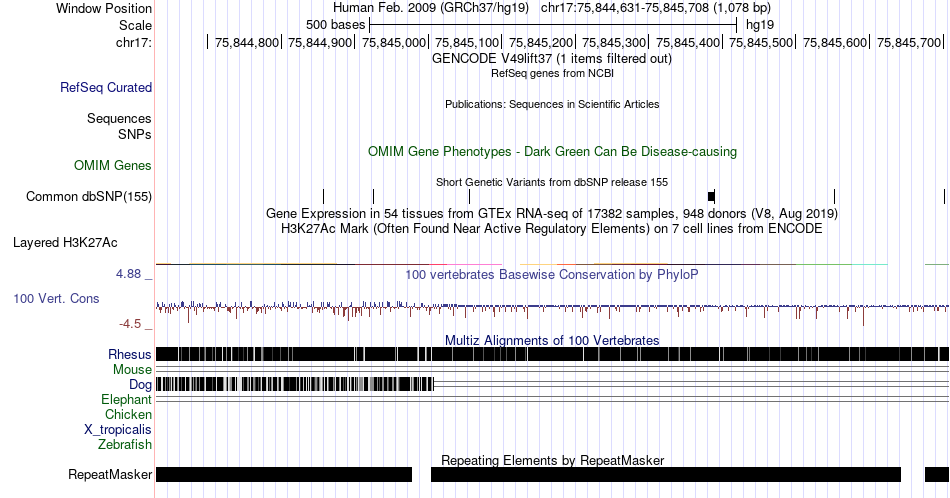Click the SNPs track label

[x=135, y=134]
